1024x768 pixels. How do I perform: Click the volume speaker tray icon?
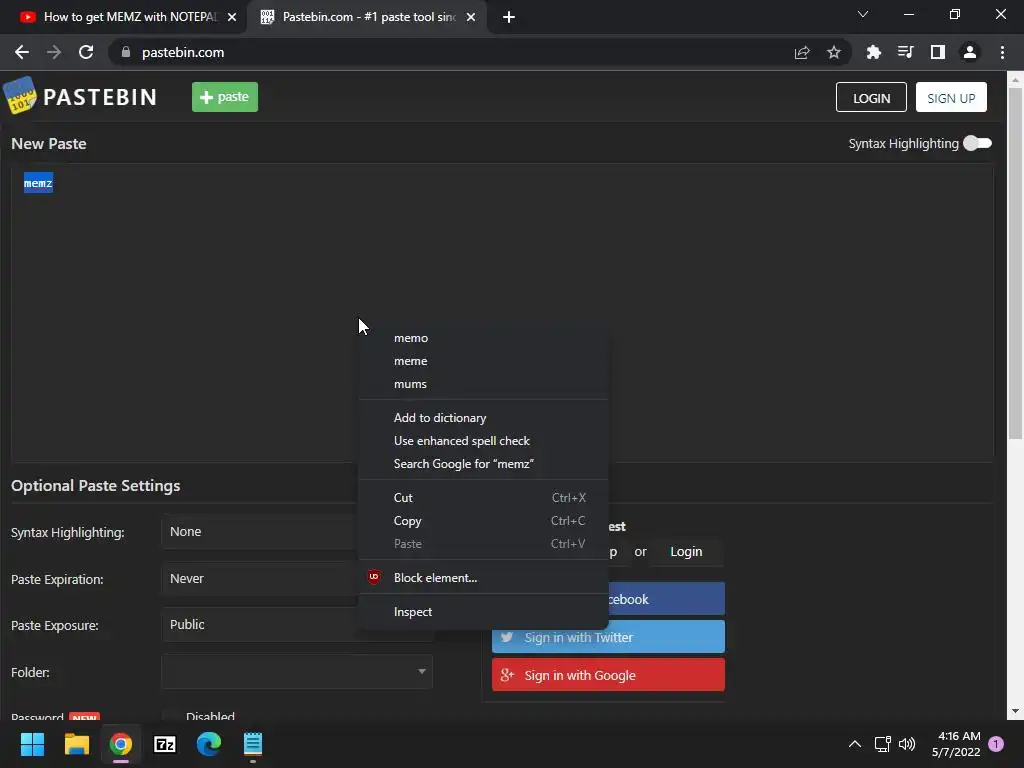pyautogui.click(x=907, y=744)
